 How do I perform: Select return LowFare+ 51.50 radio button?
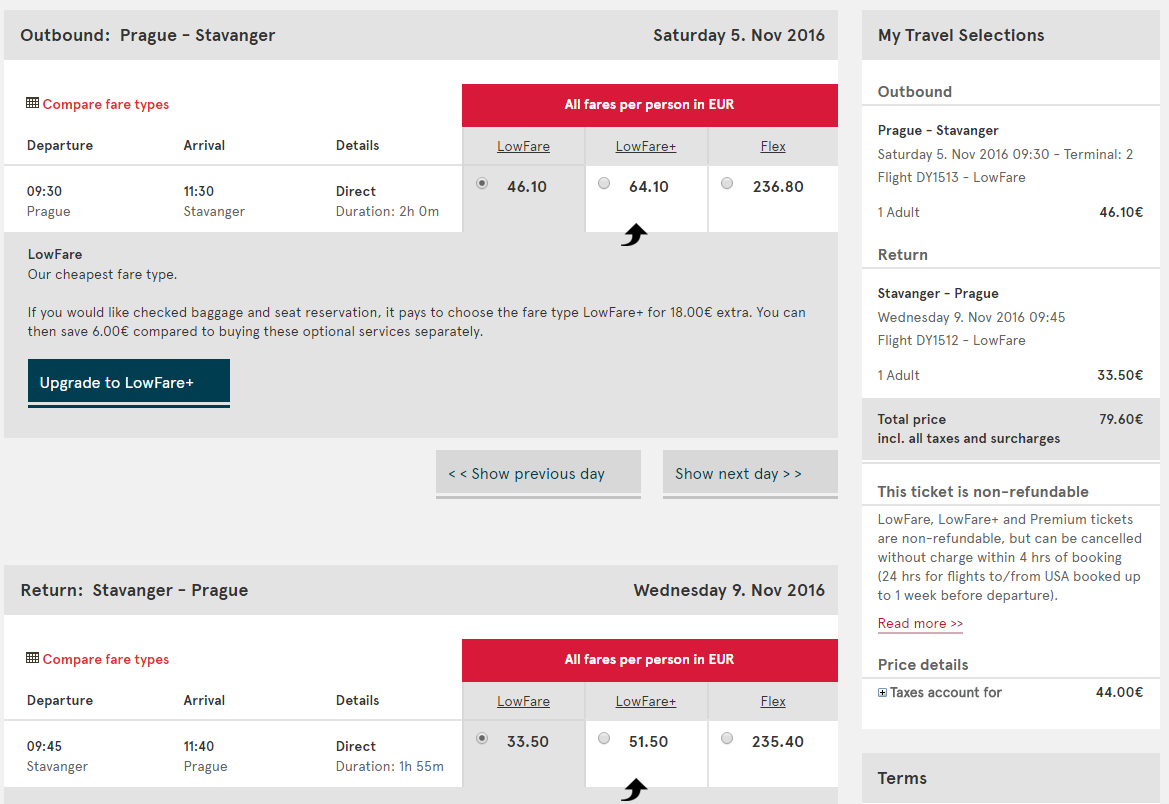[x=604, y=738]
